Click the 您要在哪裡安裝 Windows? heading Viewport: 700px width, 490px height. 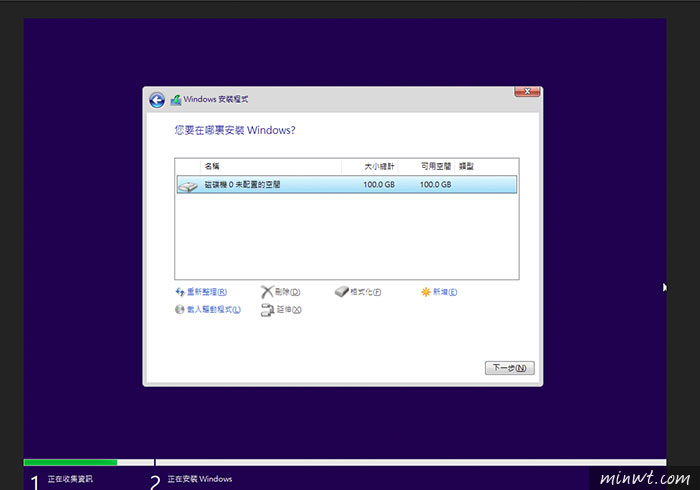pos(235,130)
